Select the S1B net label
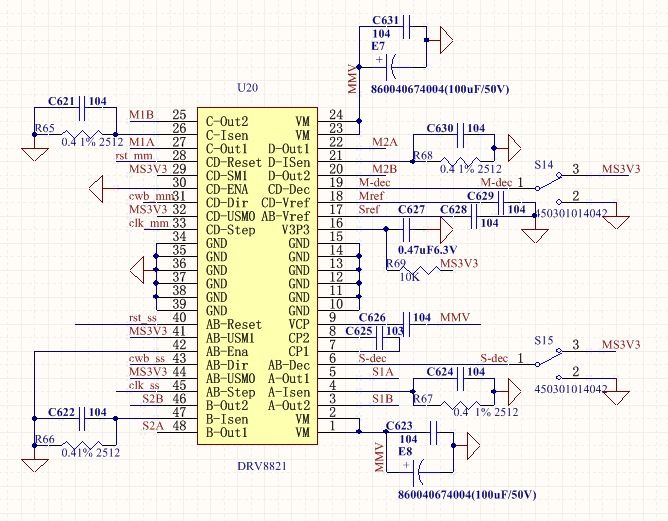This screenshot has height=521, width=668. pos(383,399)
